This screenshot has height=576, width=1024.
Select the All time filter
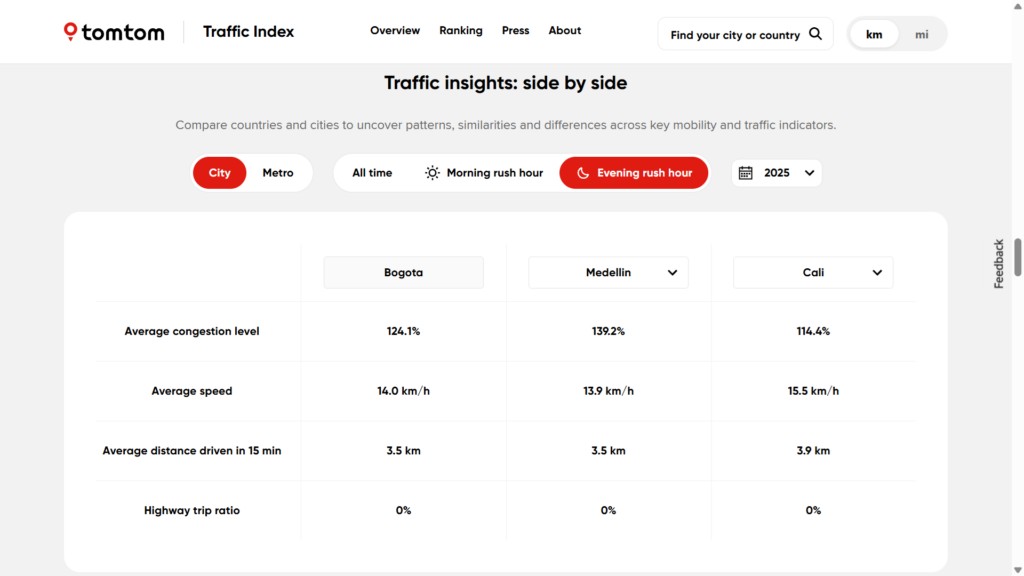pos(372,173)
